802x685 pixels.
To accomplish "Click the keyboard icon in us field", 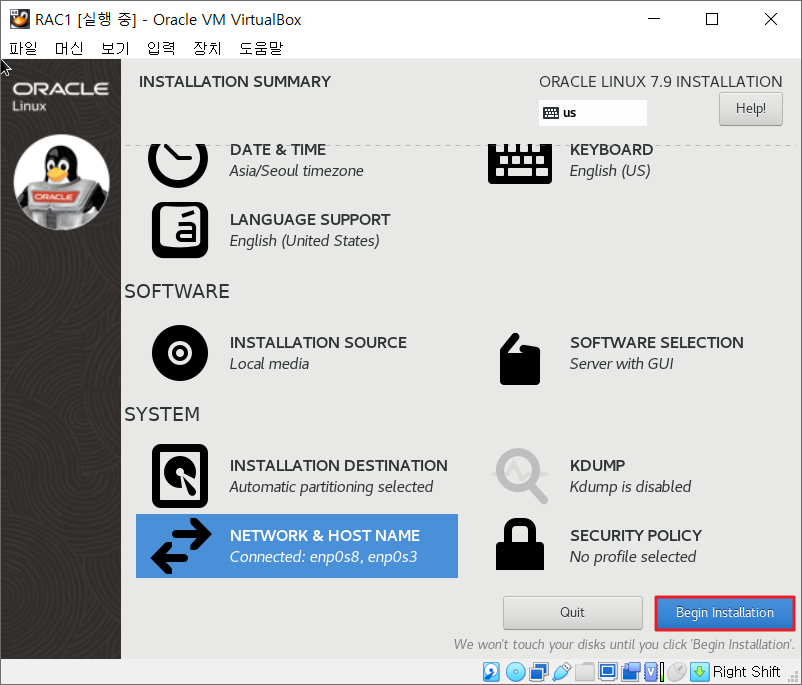I will (x=551, y=113).
